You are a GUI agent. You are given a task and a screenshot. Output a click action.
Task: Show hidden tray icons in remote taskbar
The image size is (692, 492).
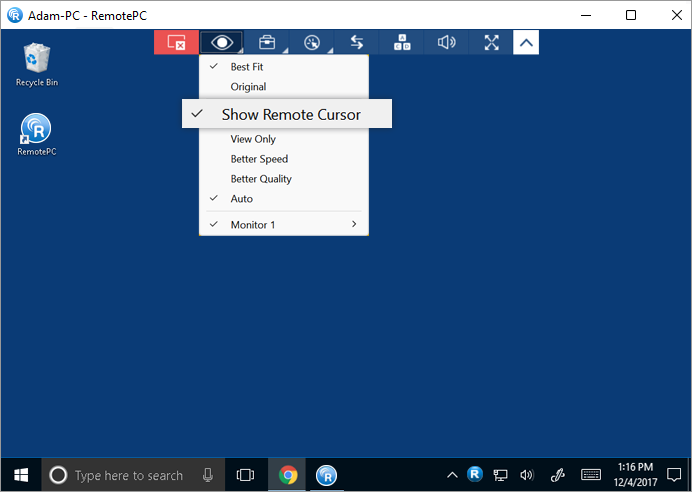click(x=451, y=475)
